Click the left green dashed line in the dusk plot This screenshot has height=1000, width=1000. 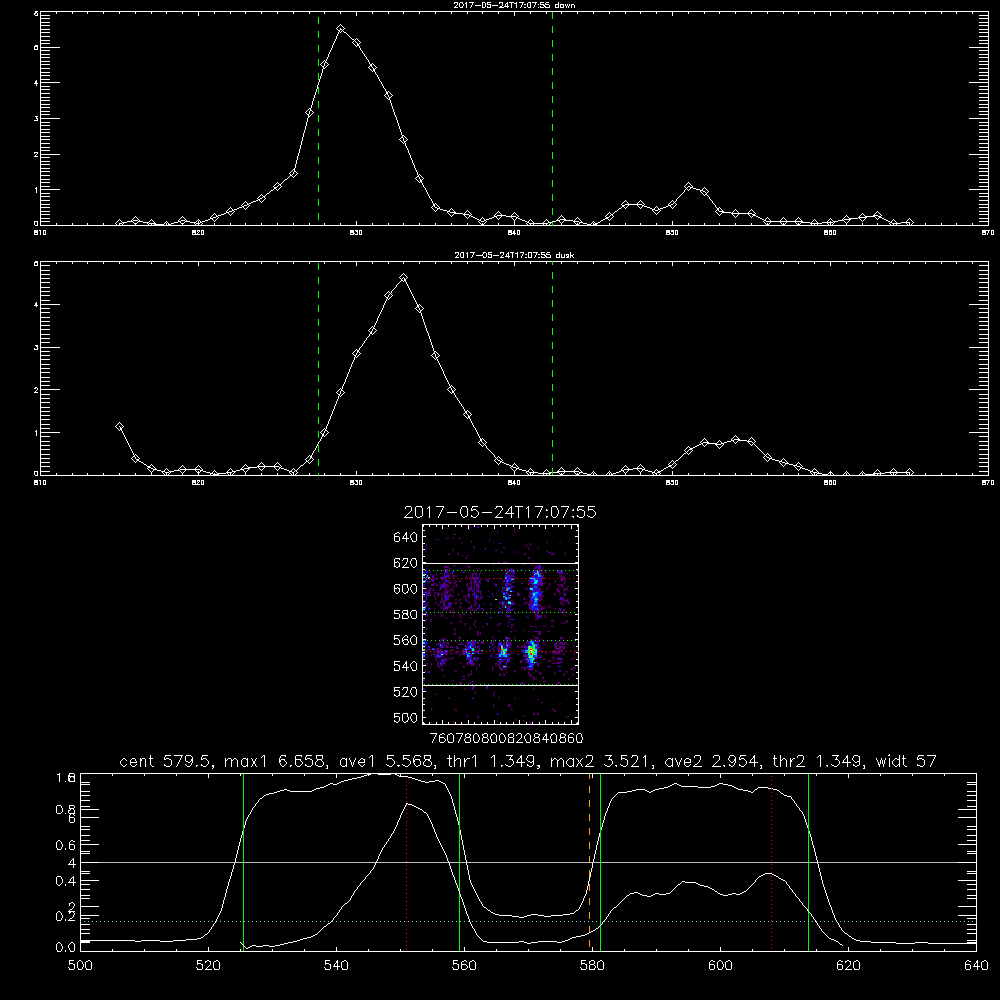(x=318, y=368)
